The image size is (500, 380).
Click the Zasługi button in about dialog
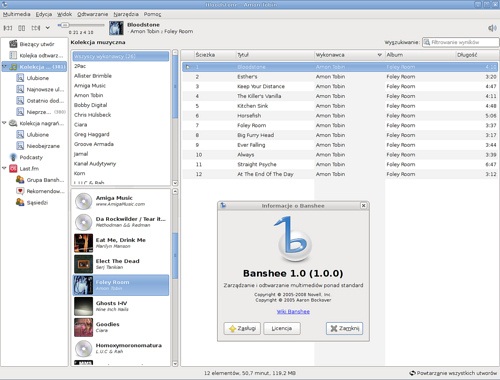coord(242,328)
